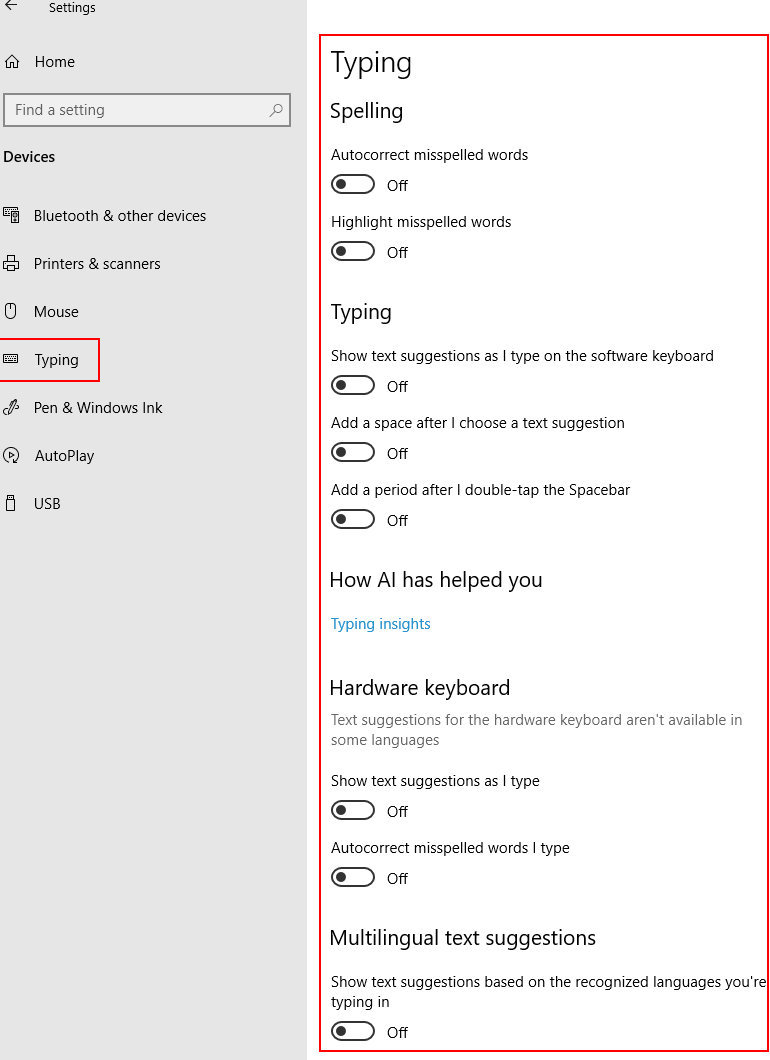Turn on Highlight misspelled words
Viewport: 770px width, 1060px height.
coord(352,251)
